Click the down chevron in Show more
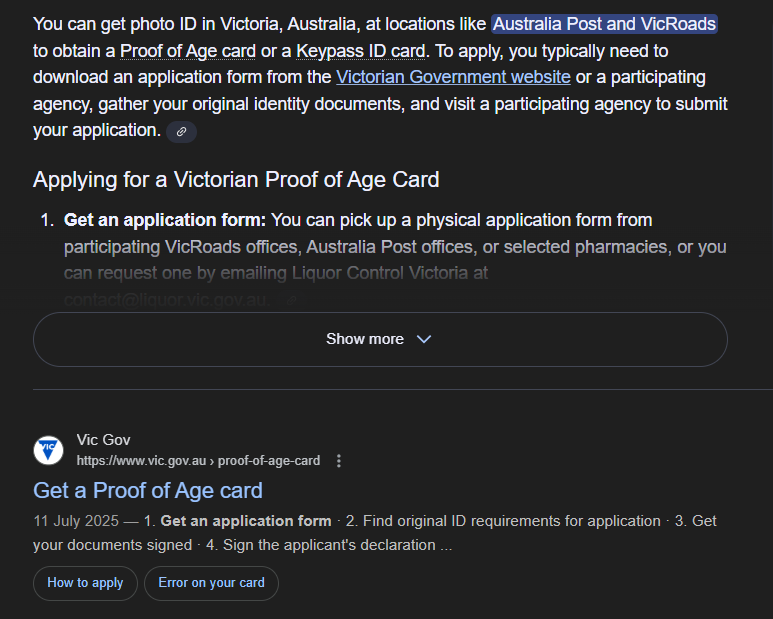 pyautogui.click(x=424, y=339)
